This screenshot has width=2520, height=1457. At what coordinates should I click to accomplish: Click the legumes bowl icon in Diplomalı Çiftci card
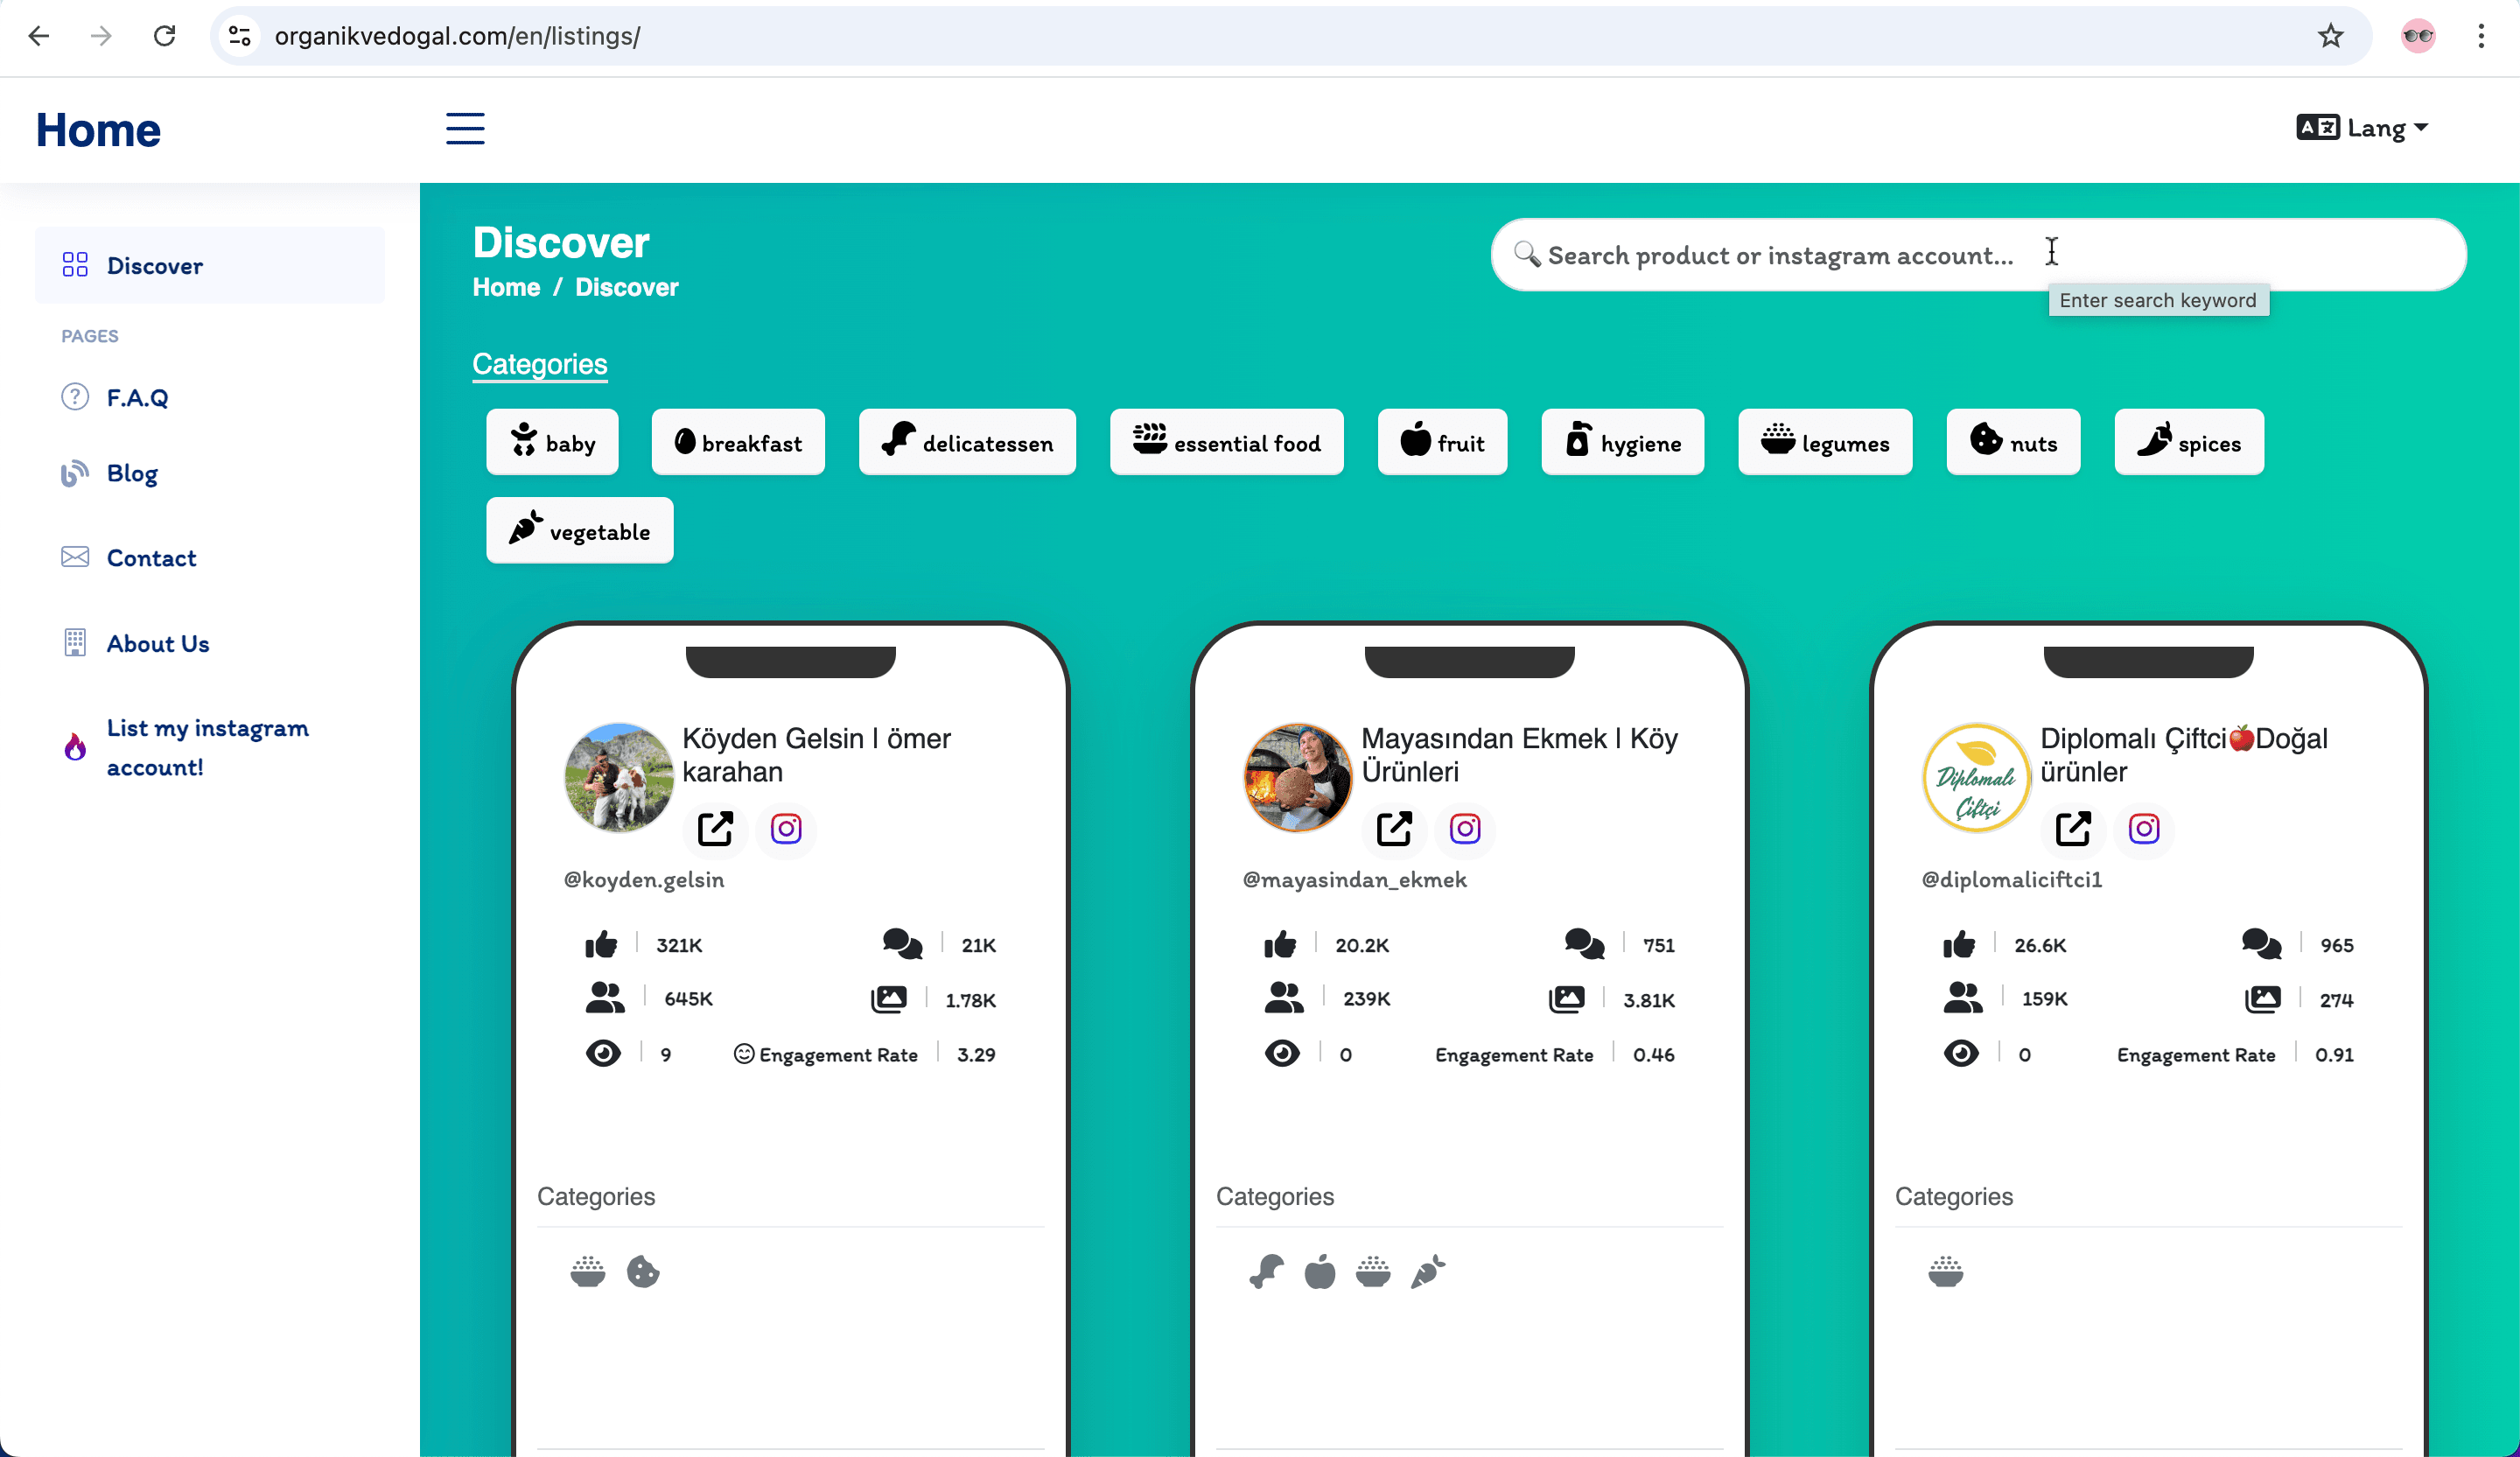coord(1946,1272)
